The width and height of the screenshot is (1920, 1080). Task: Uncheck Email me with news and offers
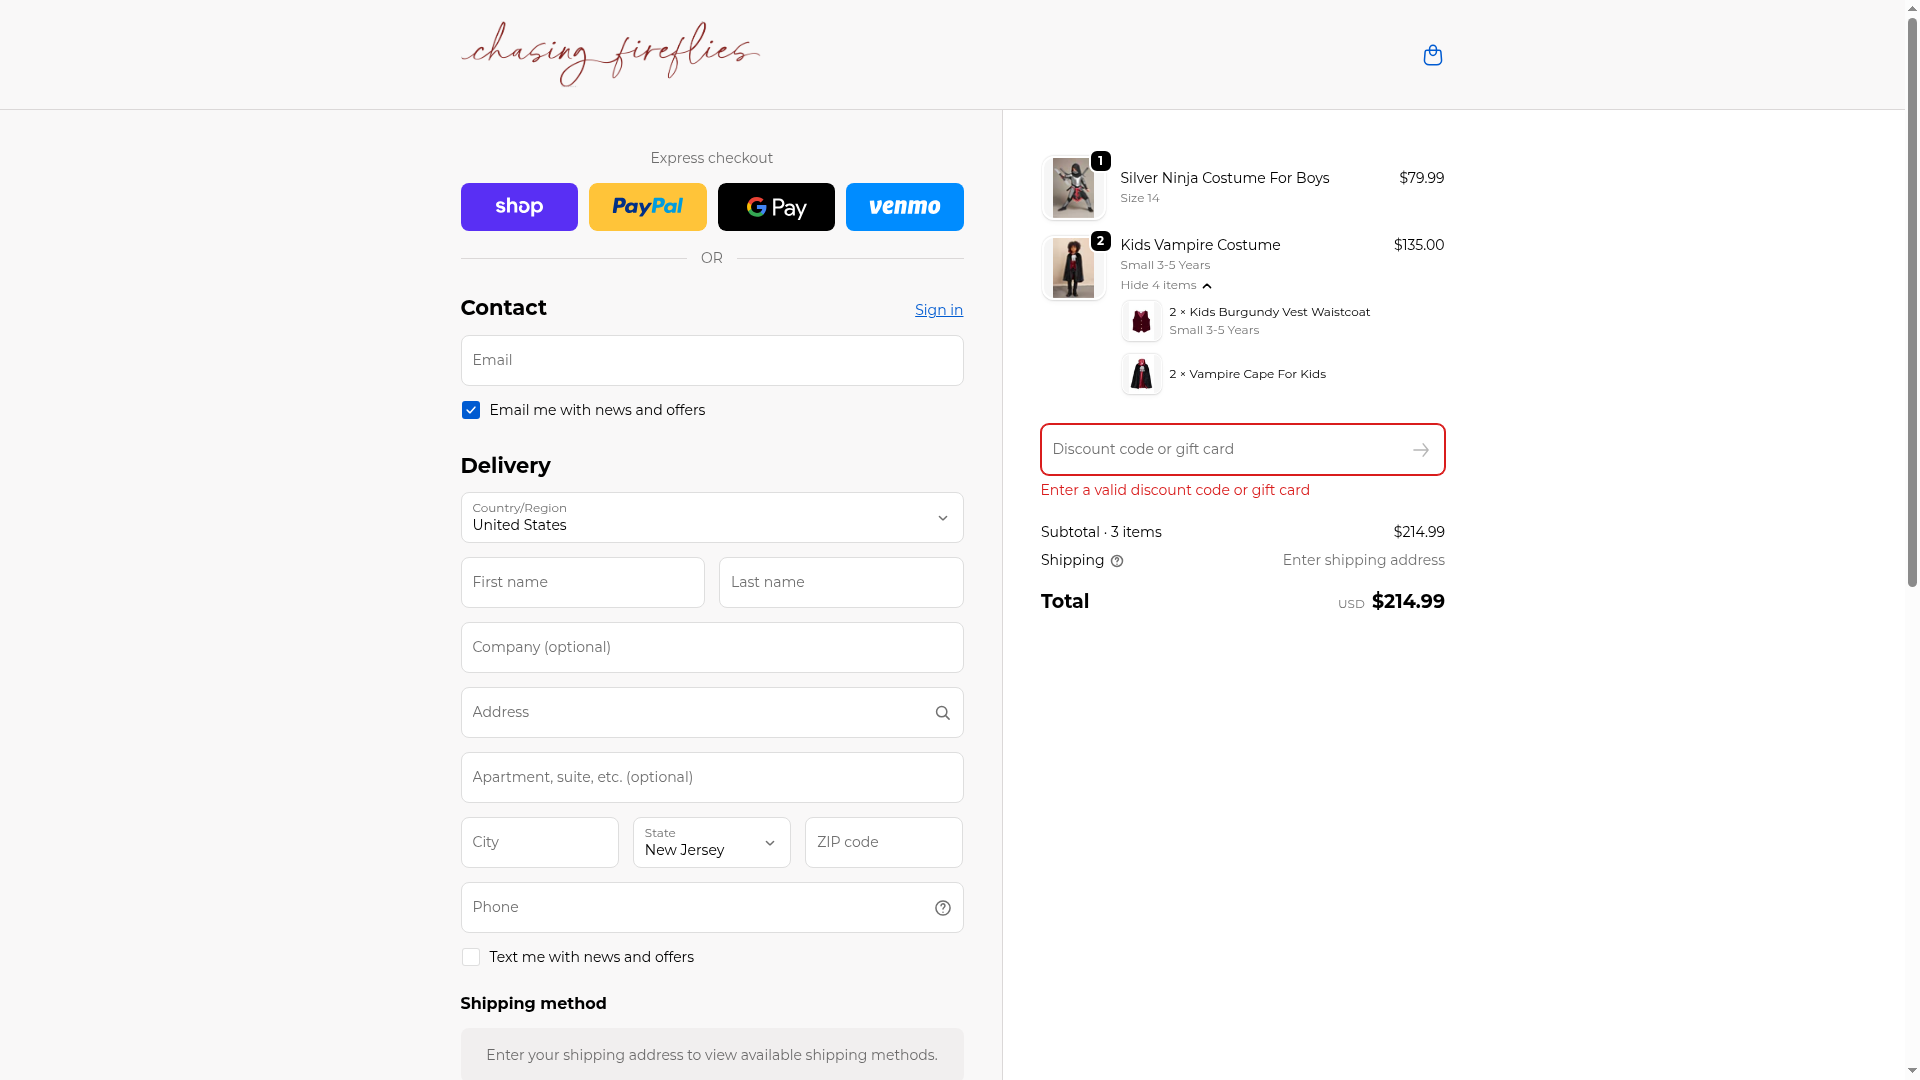point(471,411)
